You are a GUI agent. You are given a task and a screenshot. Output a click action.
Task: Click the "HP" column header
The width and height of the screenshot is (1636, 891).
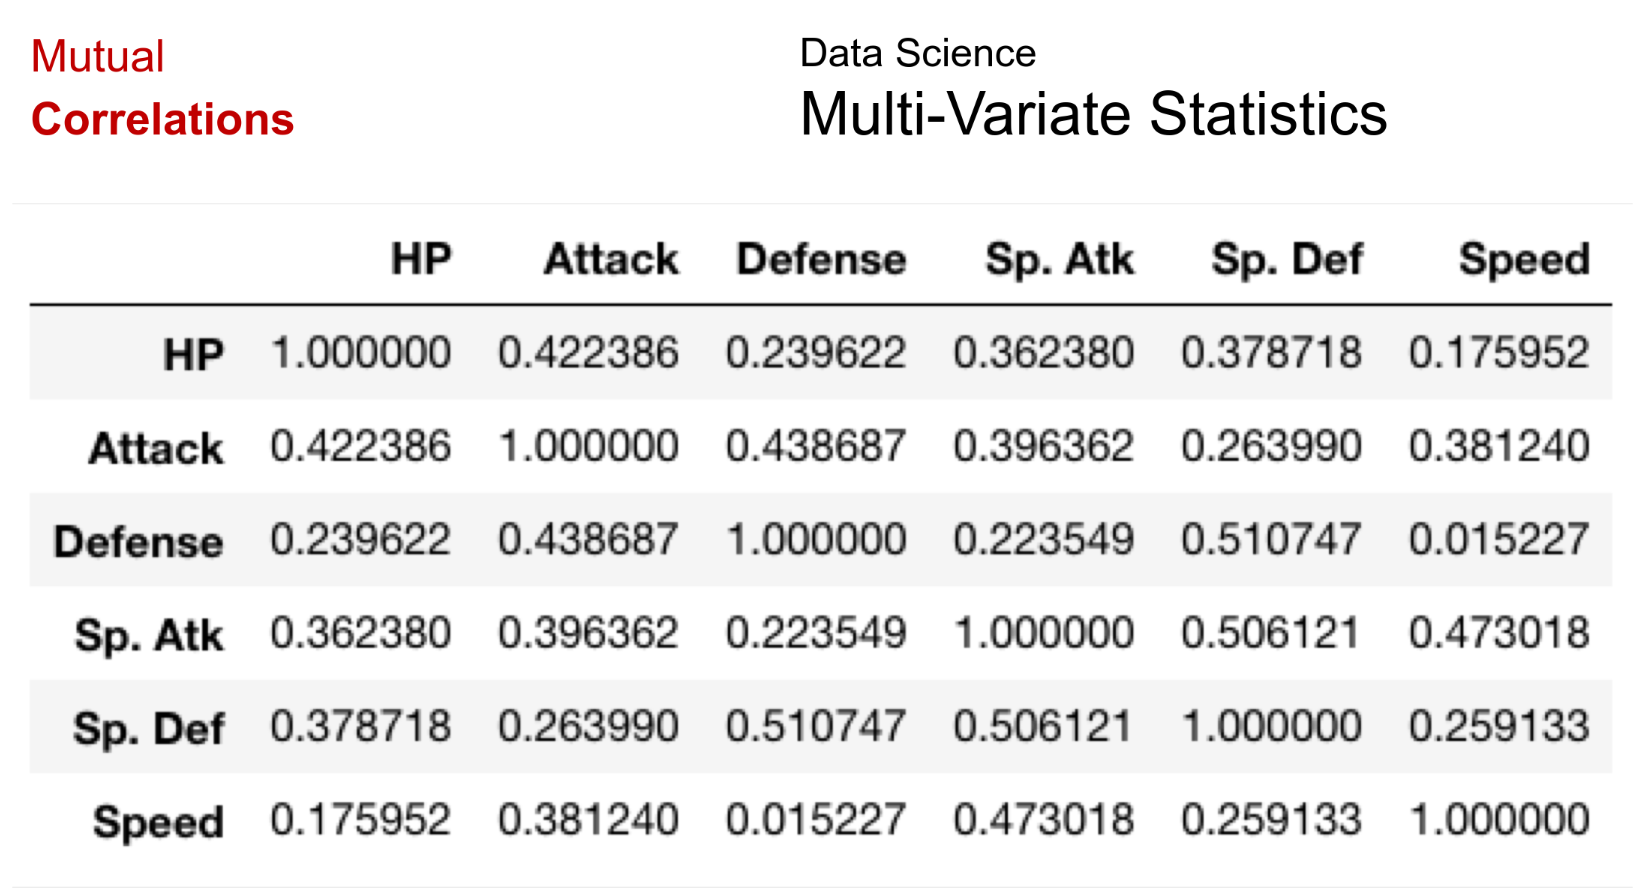(x=421, y=259)
